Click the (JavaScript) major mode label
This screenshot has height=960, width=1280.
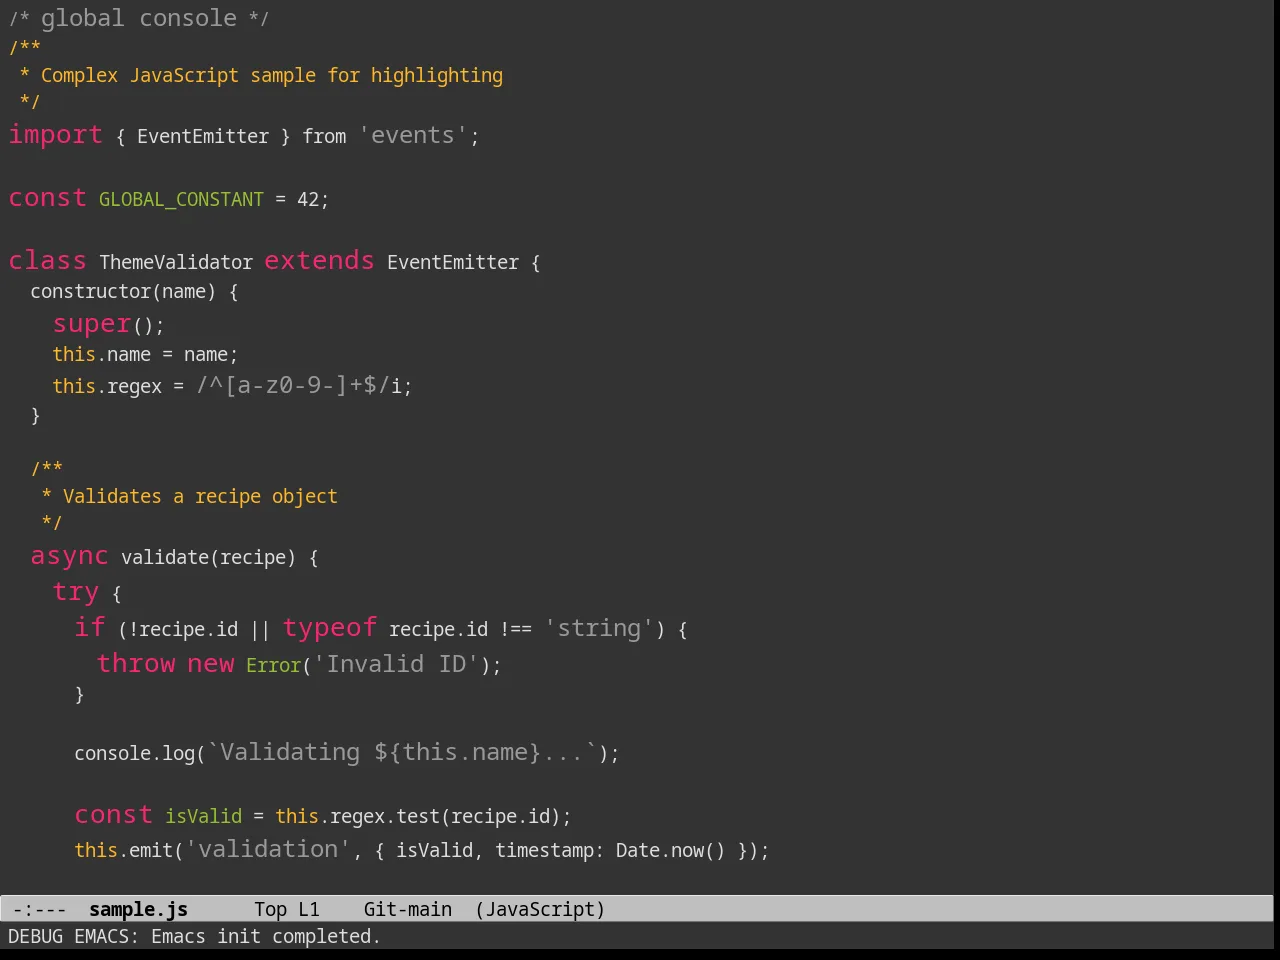pyautogui.click(x=540, y=909)
